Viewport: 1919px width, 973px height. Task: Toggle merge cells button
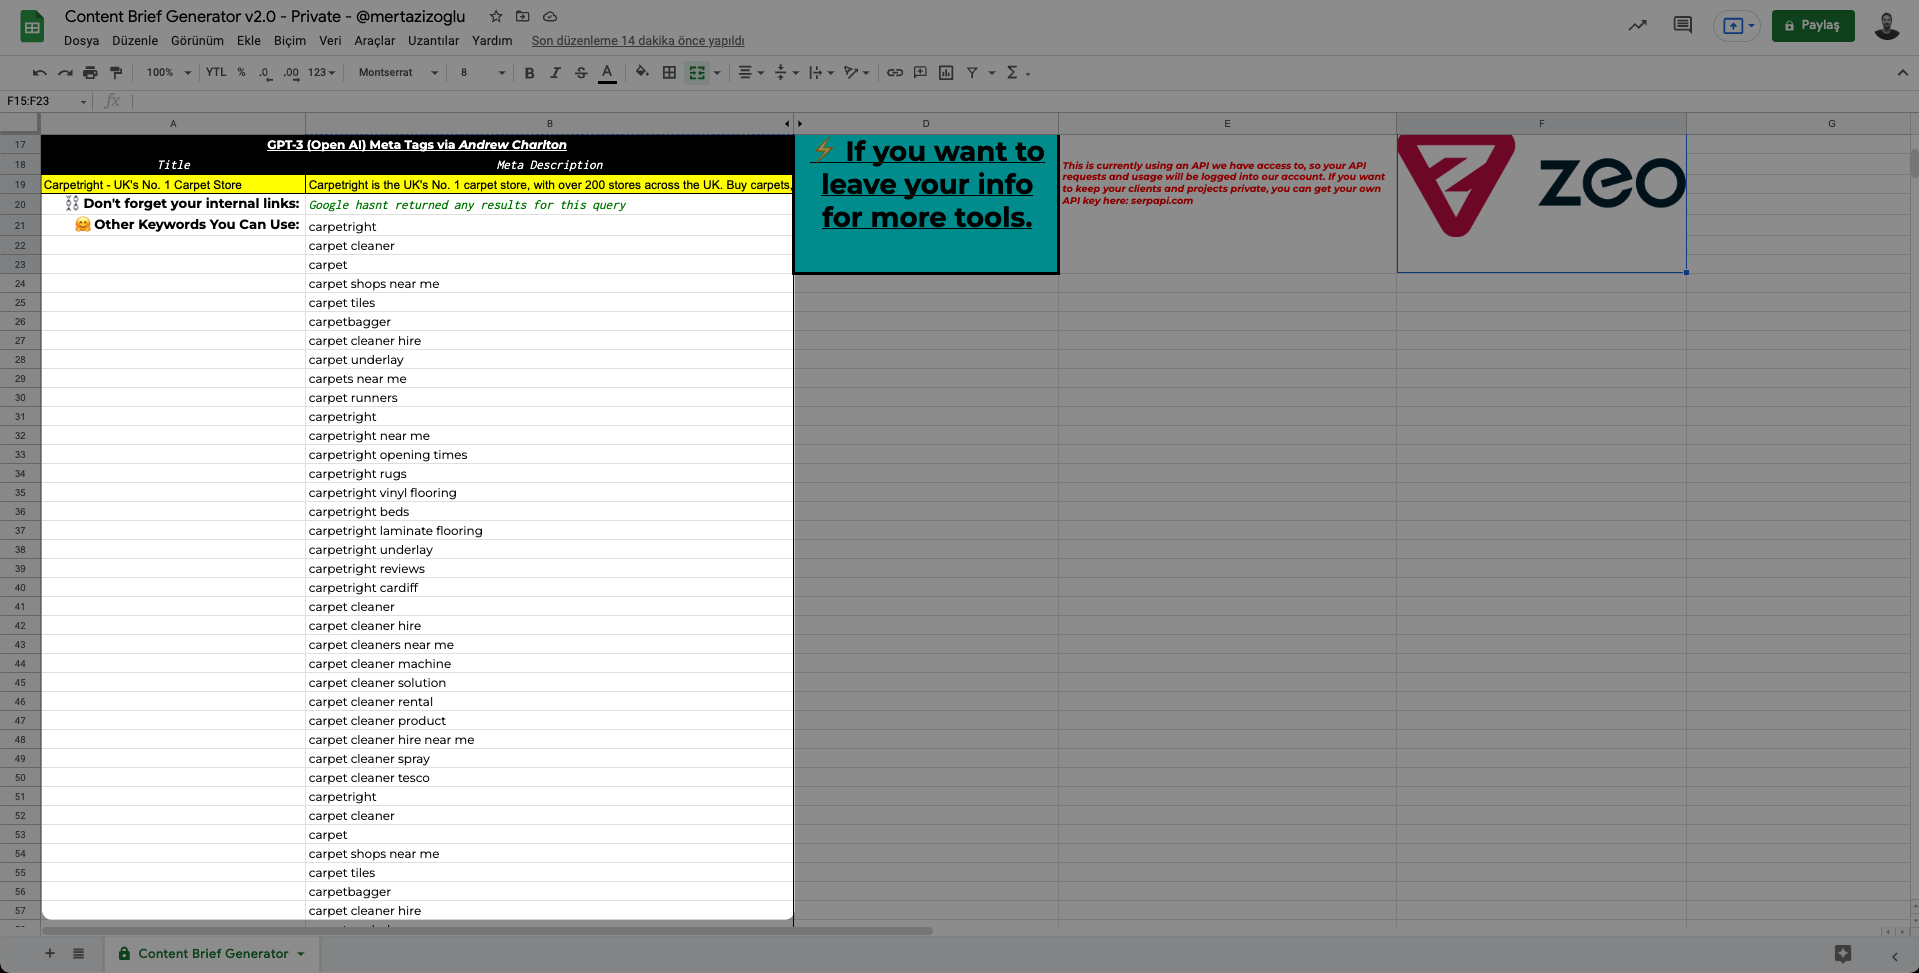click(x=697, y=73)
